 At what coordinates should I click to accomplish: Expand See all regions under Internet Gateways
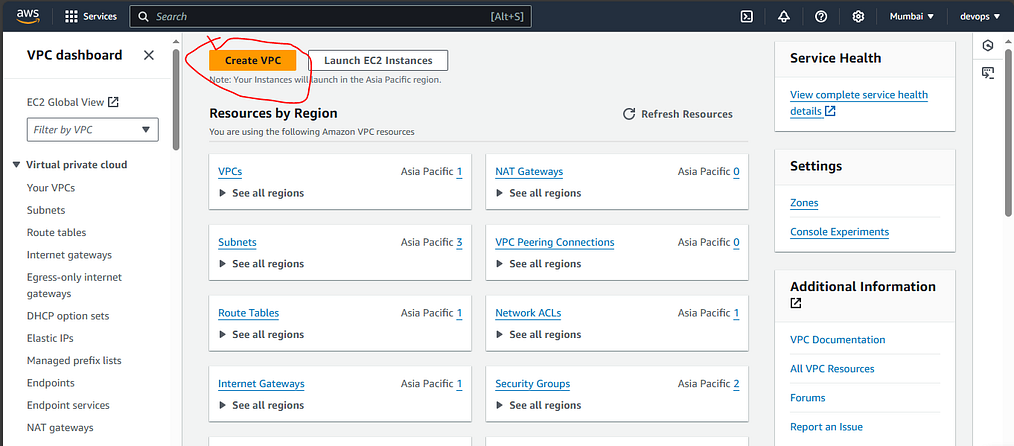click(x=261, y=405)
